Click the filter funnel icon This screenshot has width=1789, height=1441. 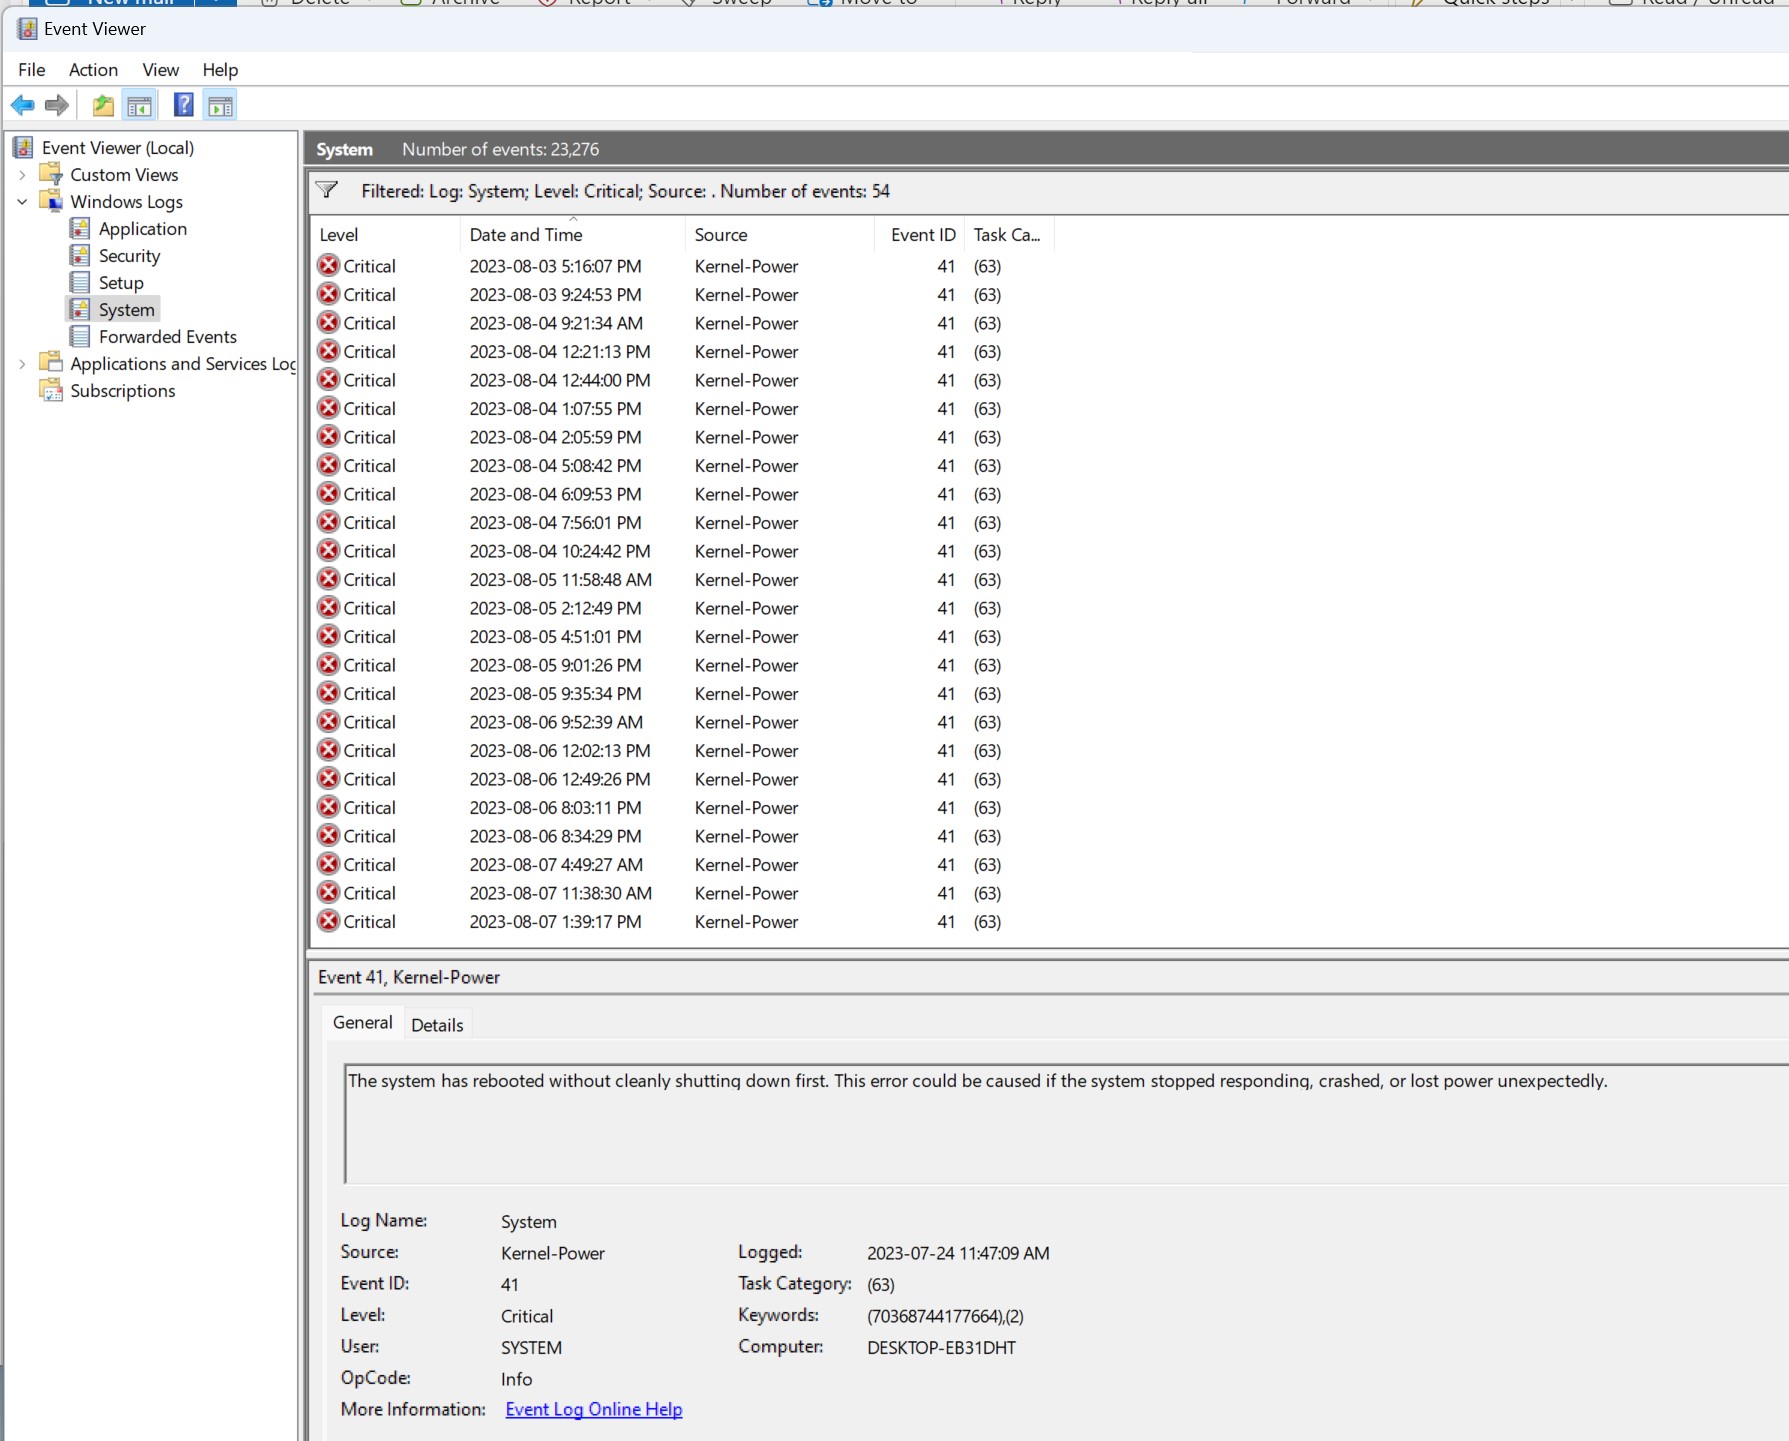(327, 190)
